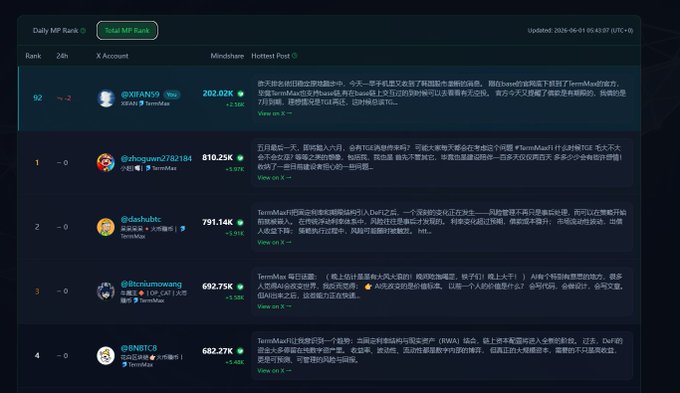Viewport: 680px width, 393px height.
Task: Click the 810.25K mindshare value
Action: [218, 157]
